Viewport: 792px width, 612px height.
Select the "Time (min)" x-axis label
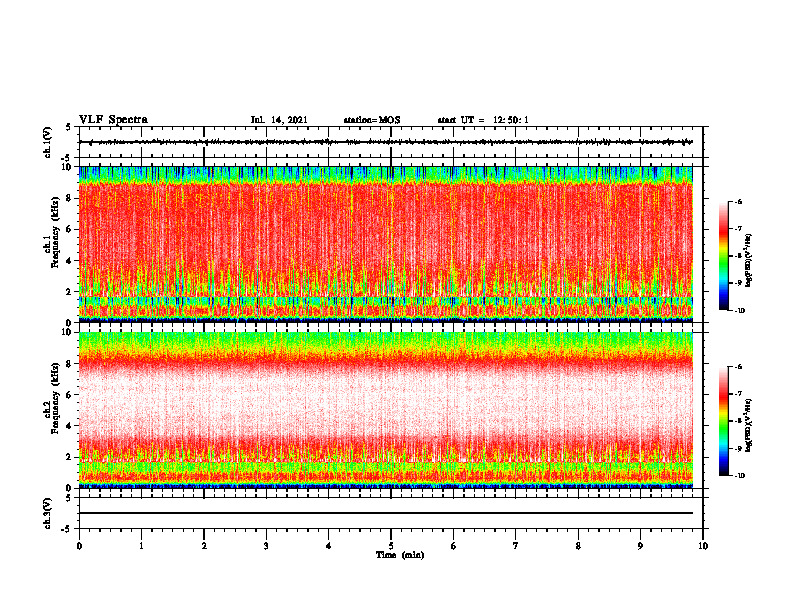pos(400,555)
